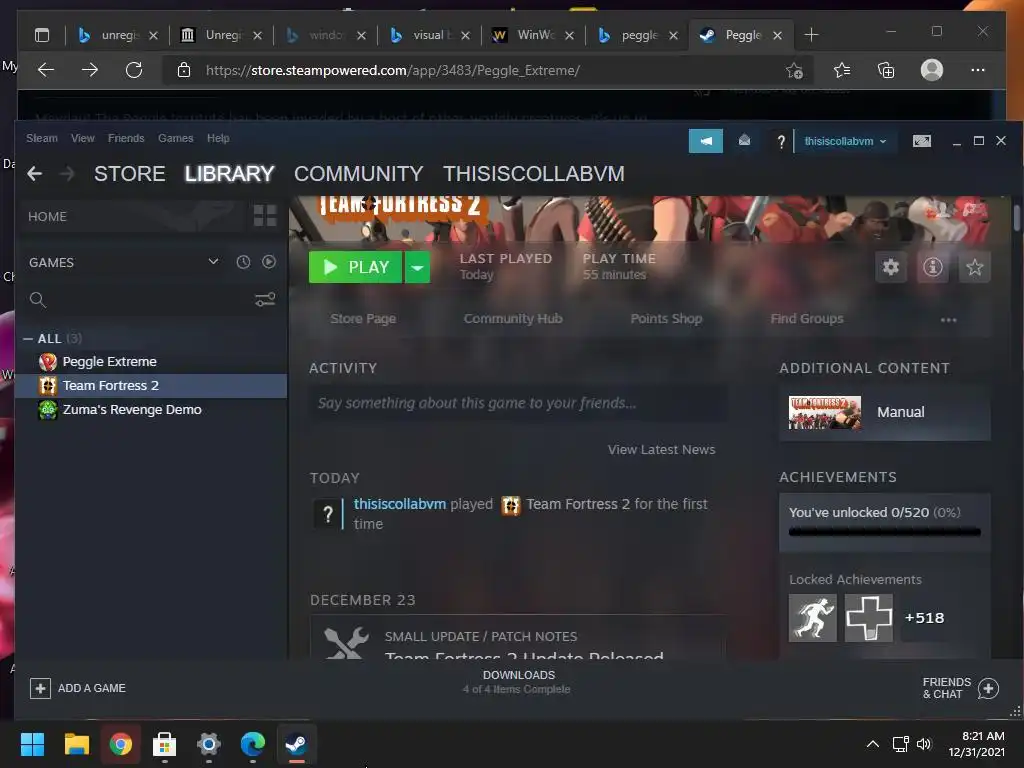Open the collections grid view icon
This screenshot has height=768, width=1024.
(264, 216)
